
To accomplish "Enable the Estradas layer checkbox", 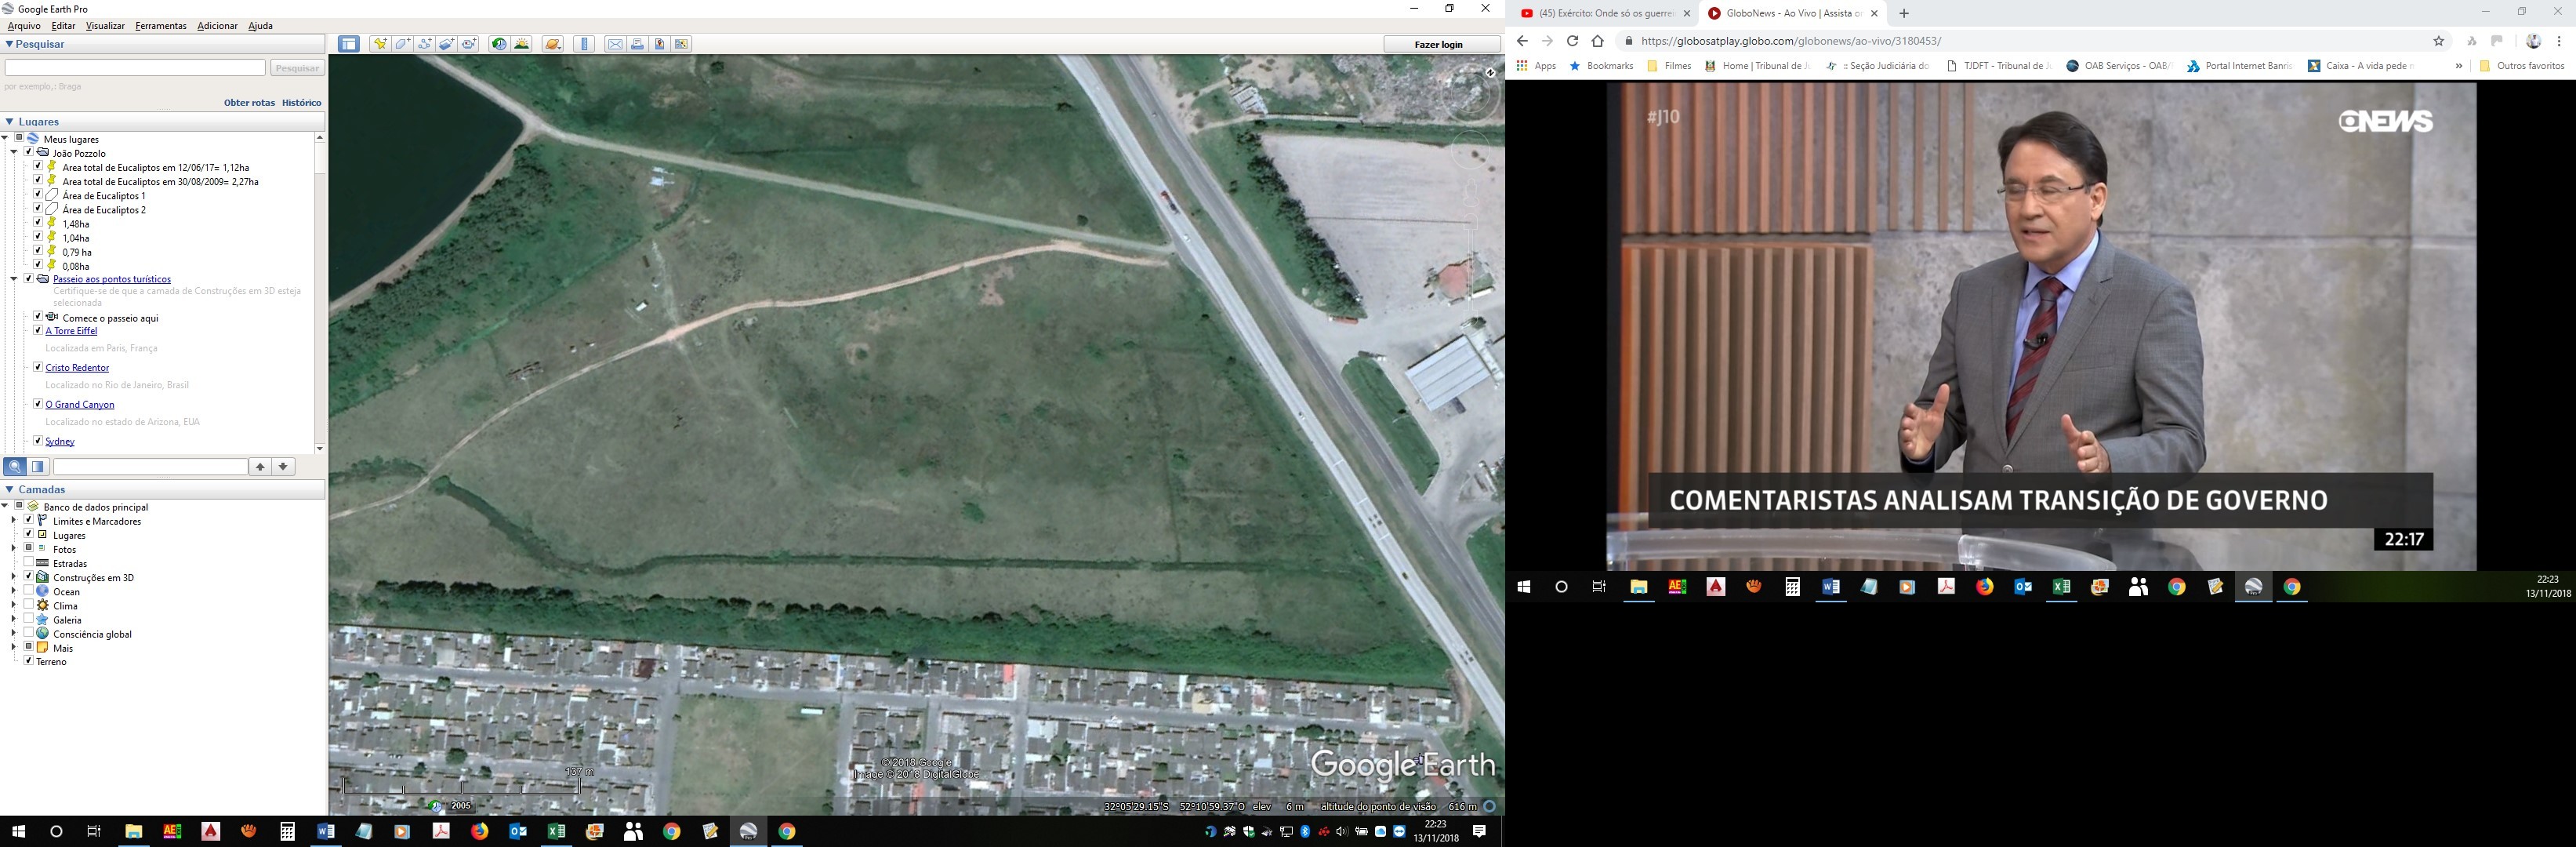I will click(x=29, y=562).
